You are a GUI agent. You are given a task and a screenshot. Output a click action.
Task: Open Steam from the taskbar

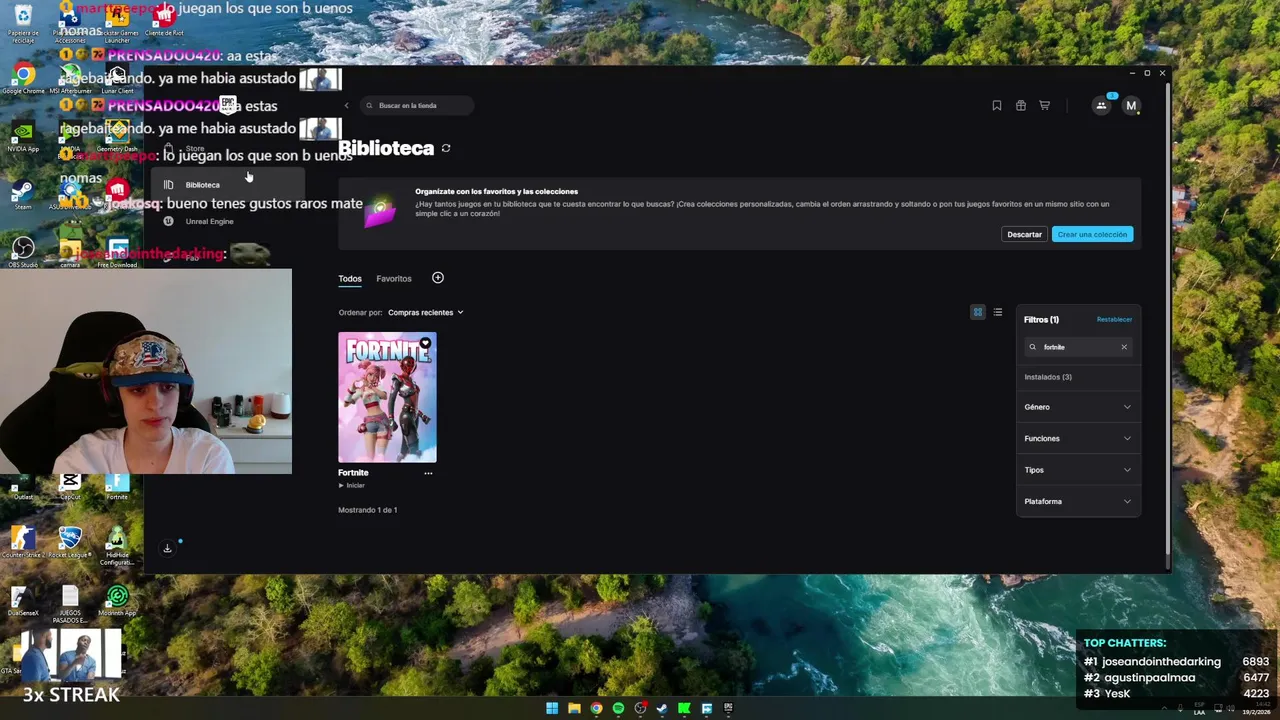662,708
